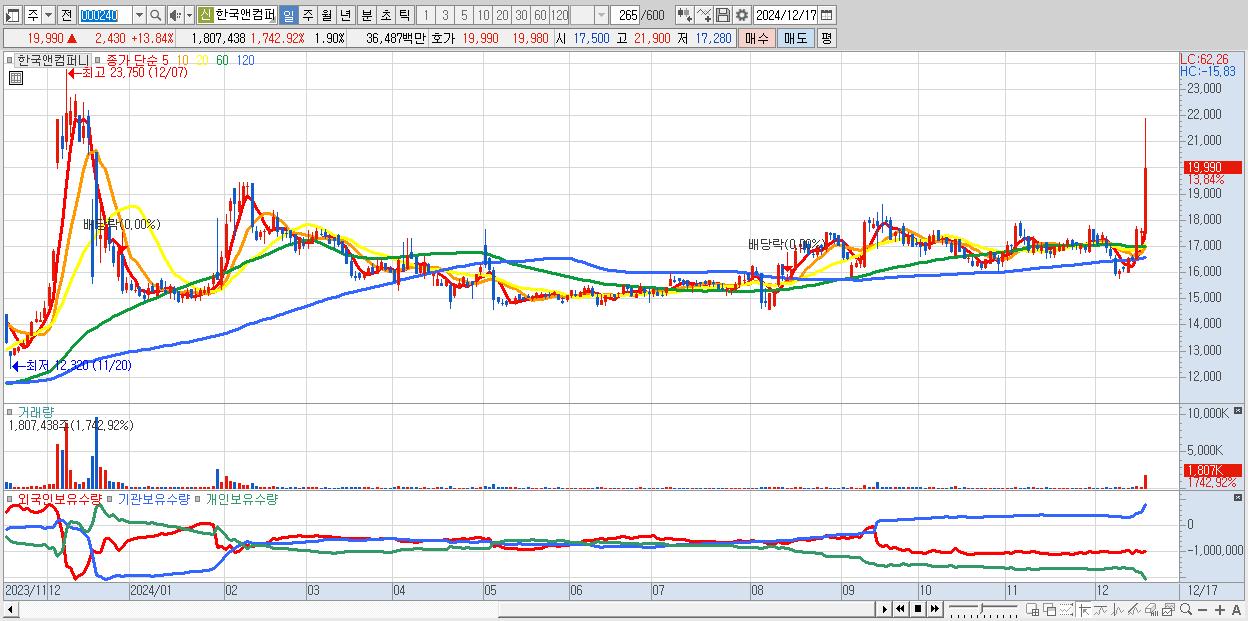Open the 주 market type dropdown arrow
This screenshot has width=1248, height=621.
(x=48, y=15)
